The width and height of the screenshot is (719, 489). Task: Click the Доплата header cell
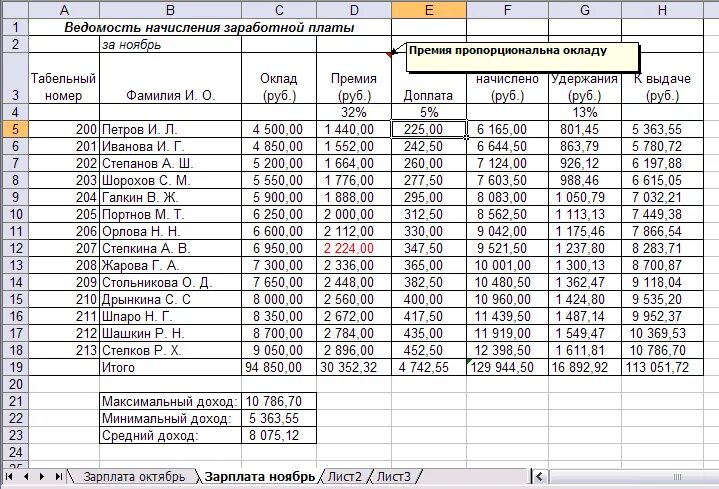click(x=429, y=87)
